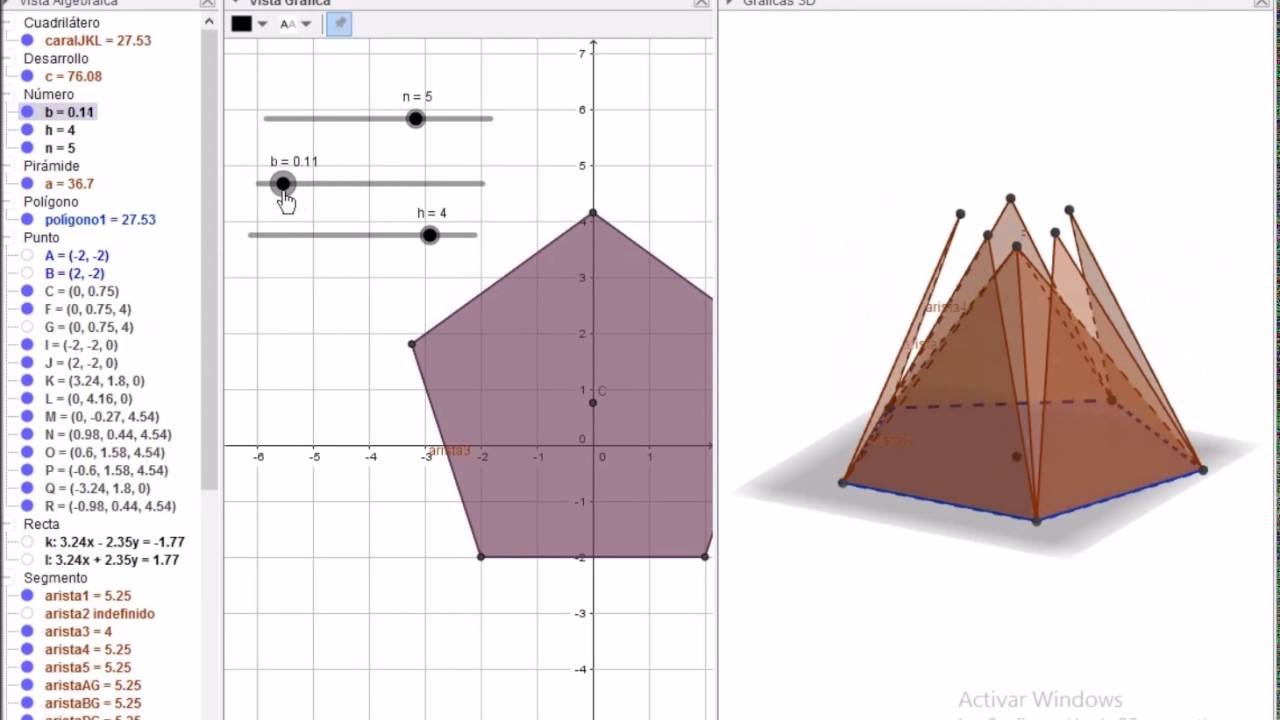This screenshot has width=1280, height=720.
Task: Click the front bottom vertex of 3D pyramid
Action: point(1036,521)
